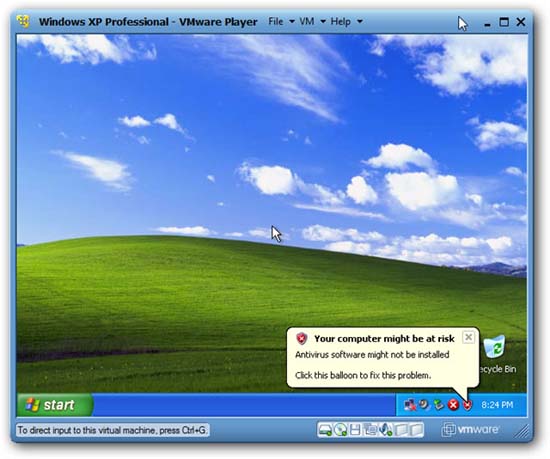Open the Help menu
550x459 pixels.
[x=340, y=22]
